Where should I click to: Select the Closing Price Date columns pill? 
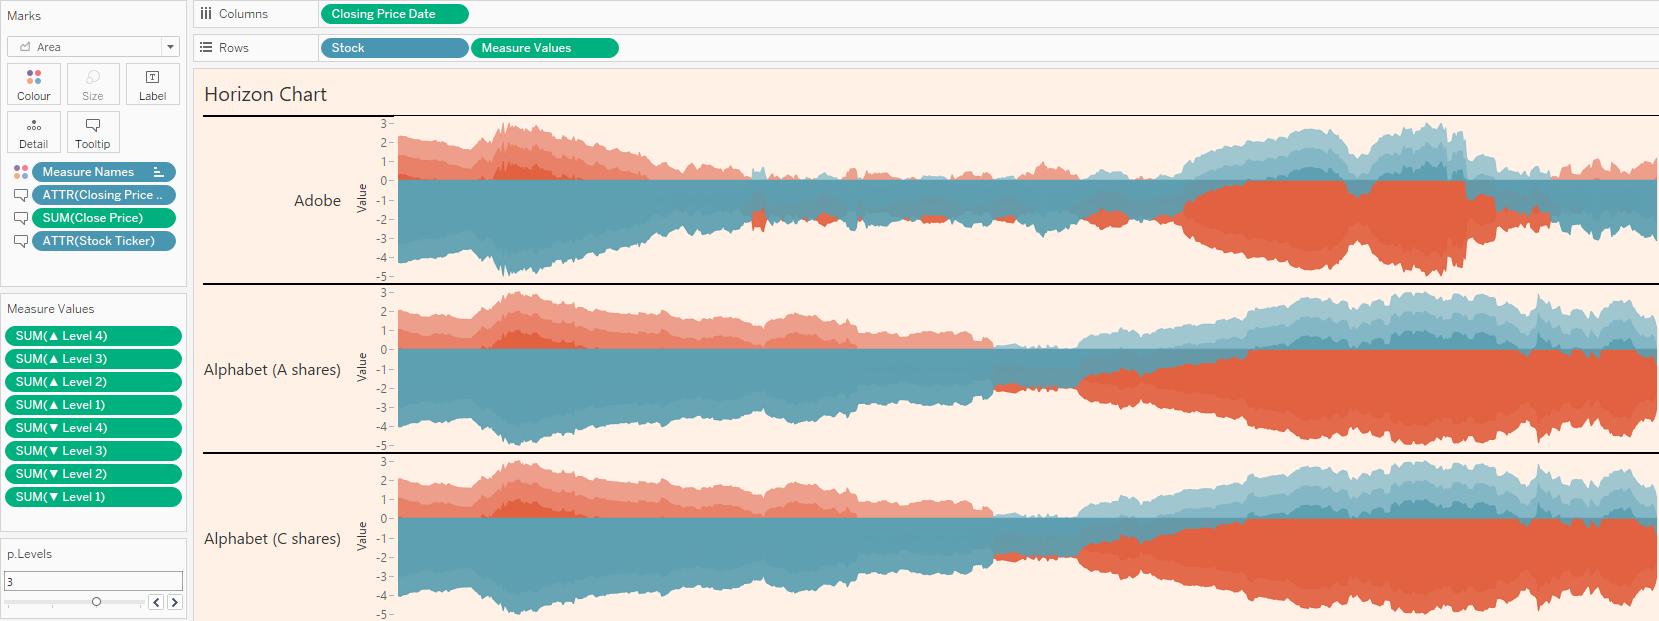point(394,14)
